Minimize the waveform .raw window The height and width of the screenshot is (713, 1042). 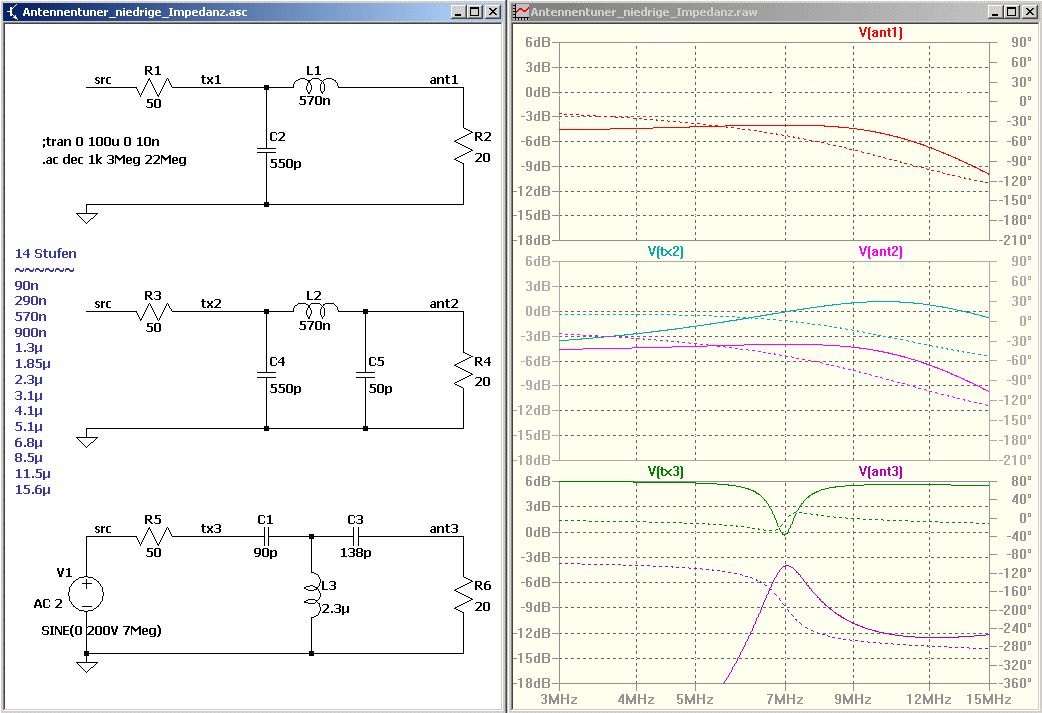coord(996,12)
